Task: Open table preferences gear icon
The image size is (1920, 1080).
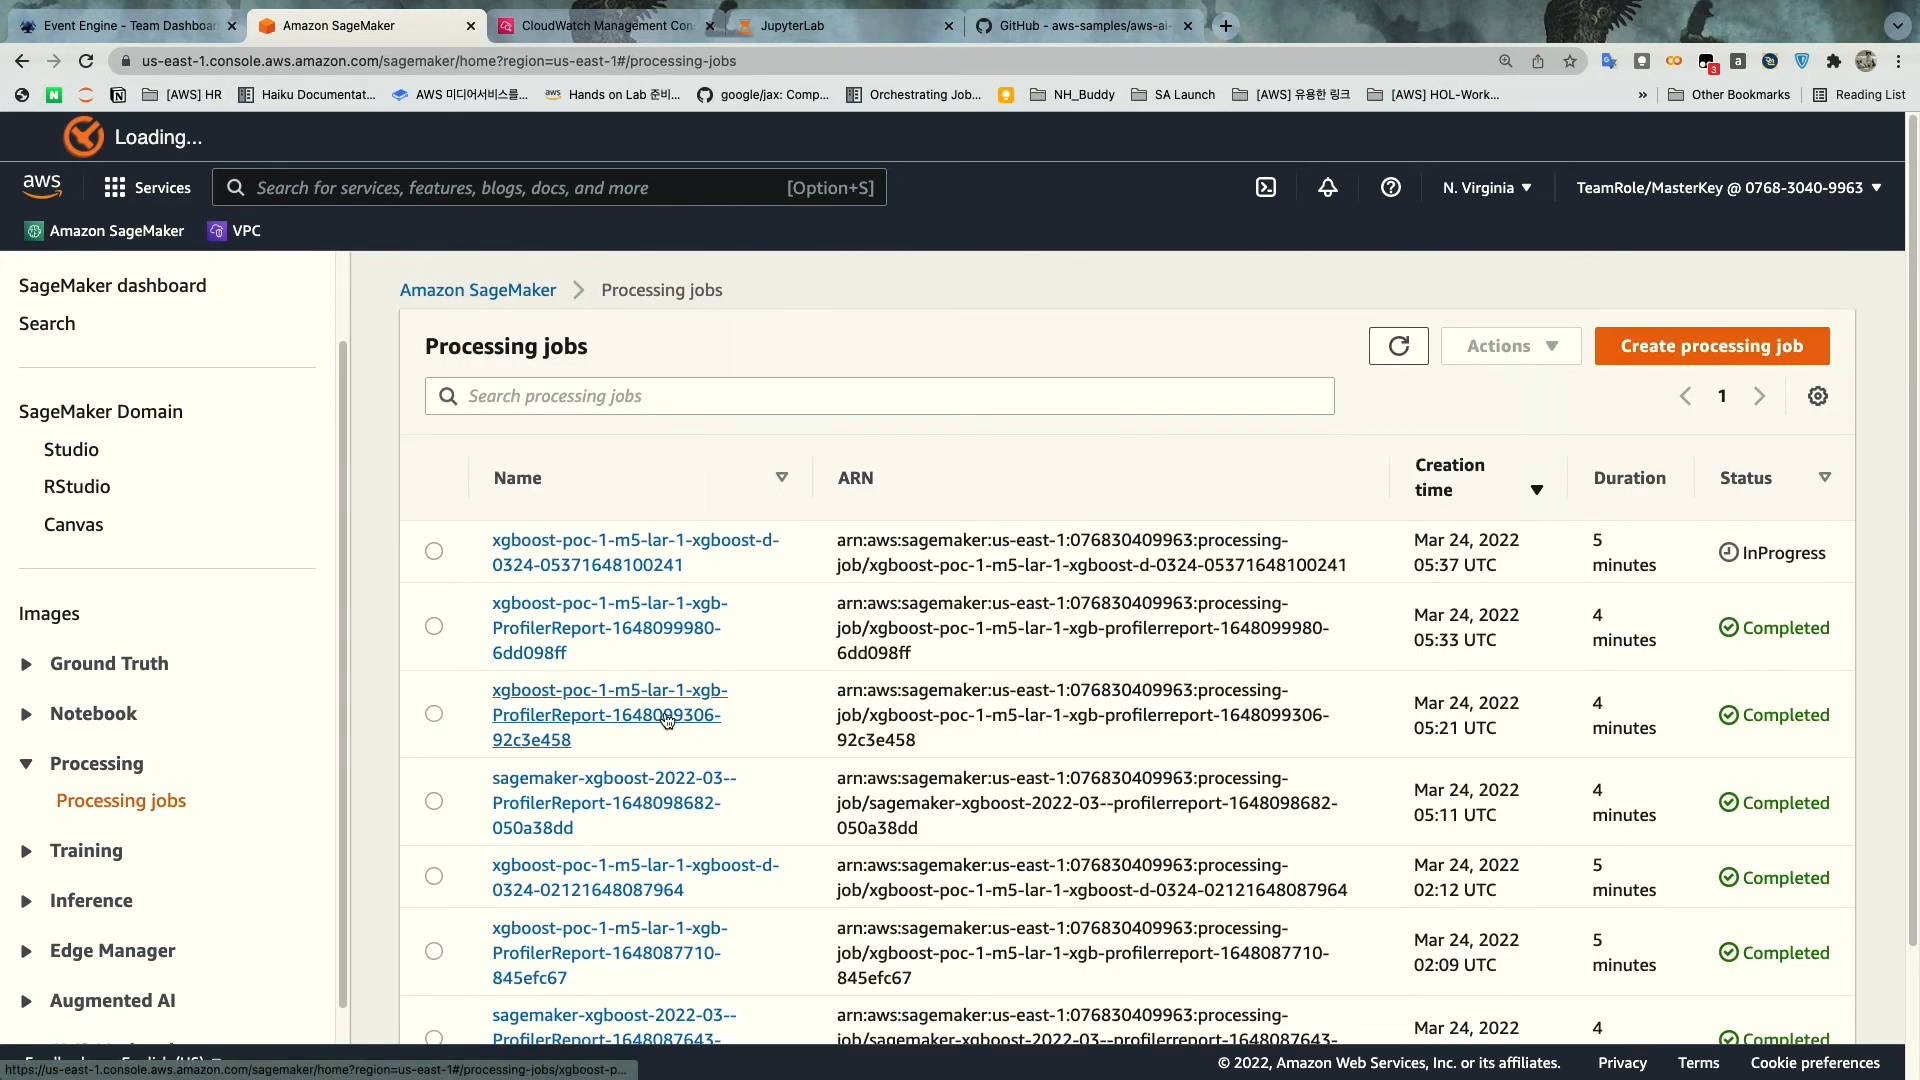Action: coord(1818,396)
